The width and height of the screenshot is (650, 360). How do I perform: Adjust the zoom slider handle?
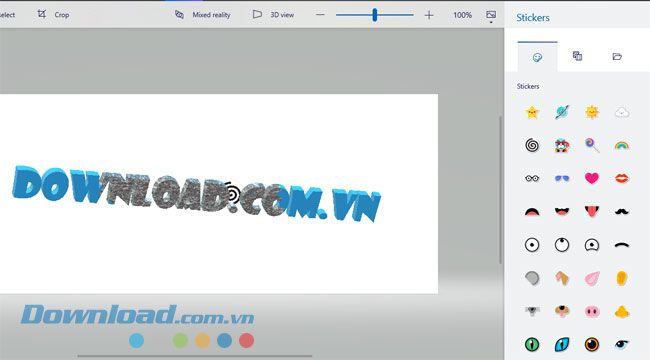pos(375,15)
